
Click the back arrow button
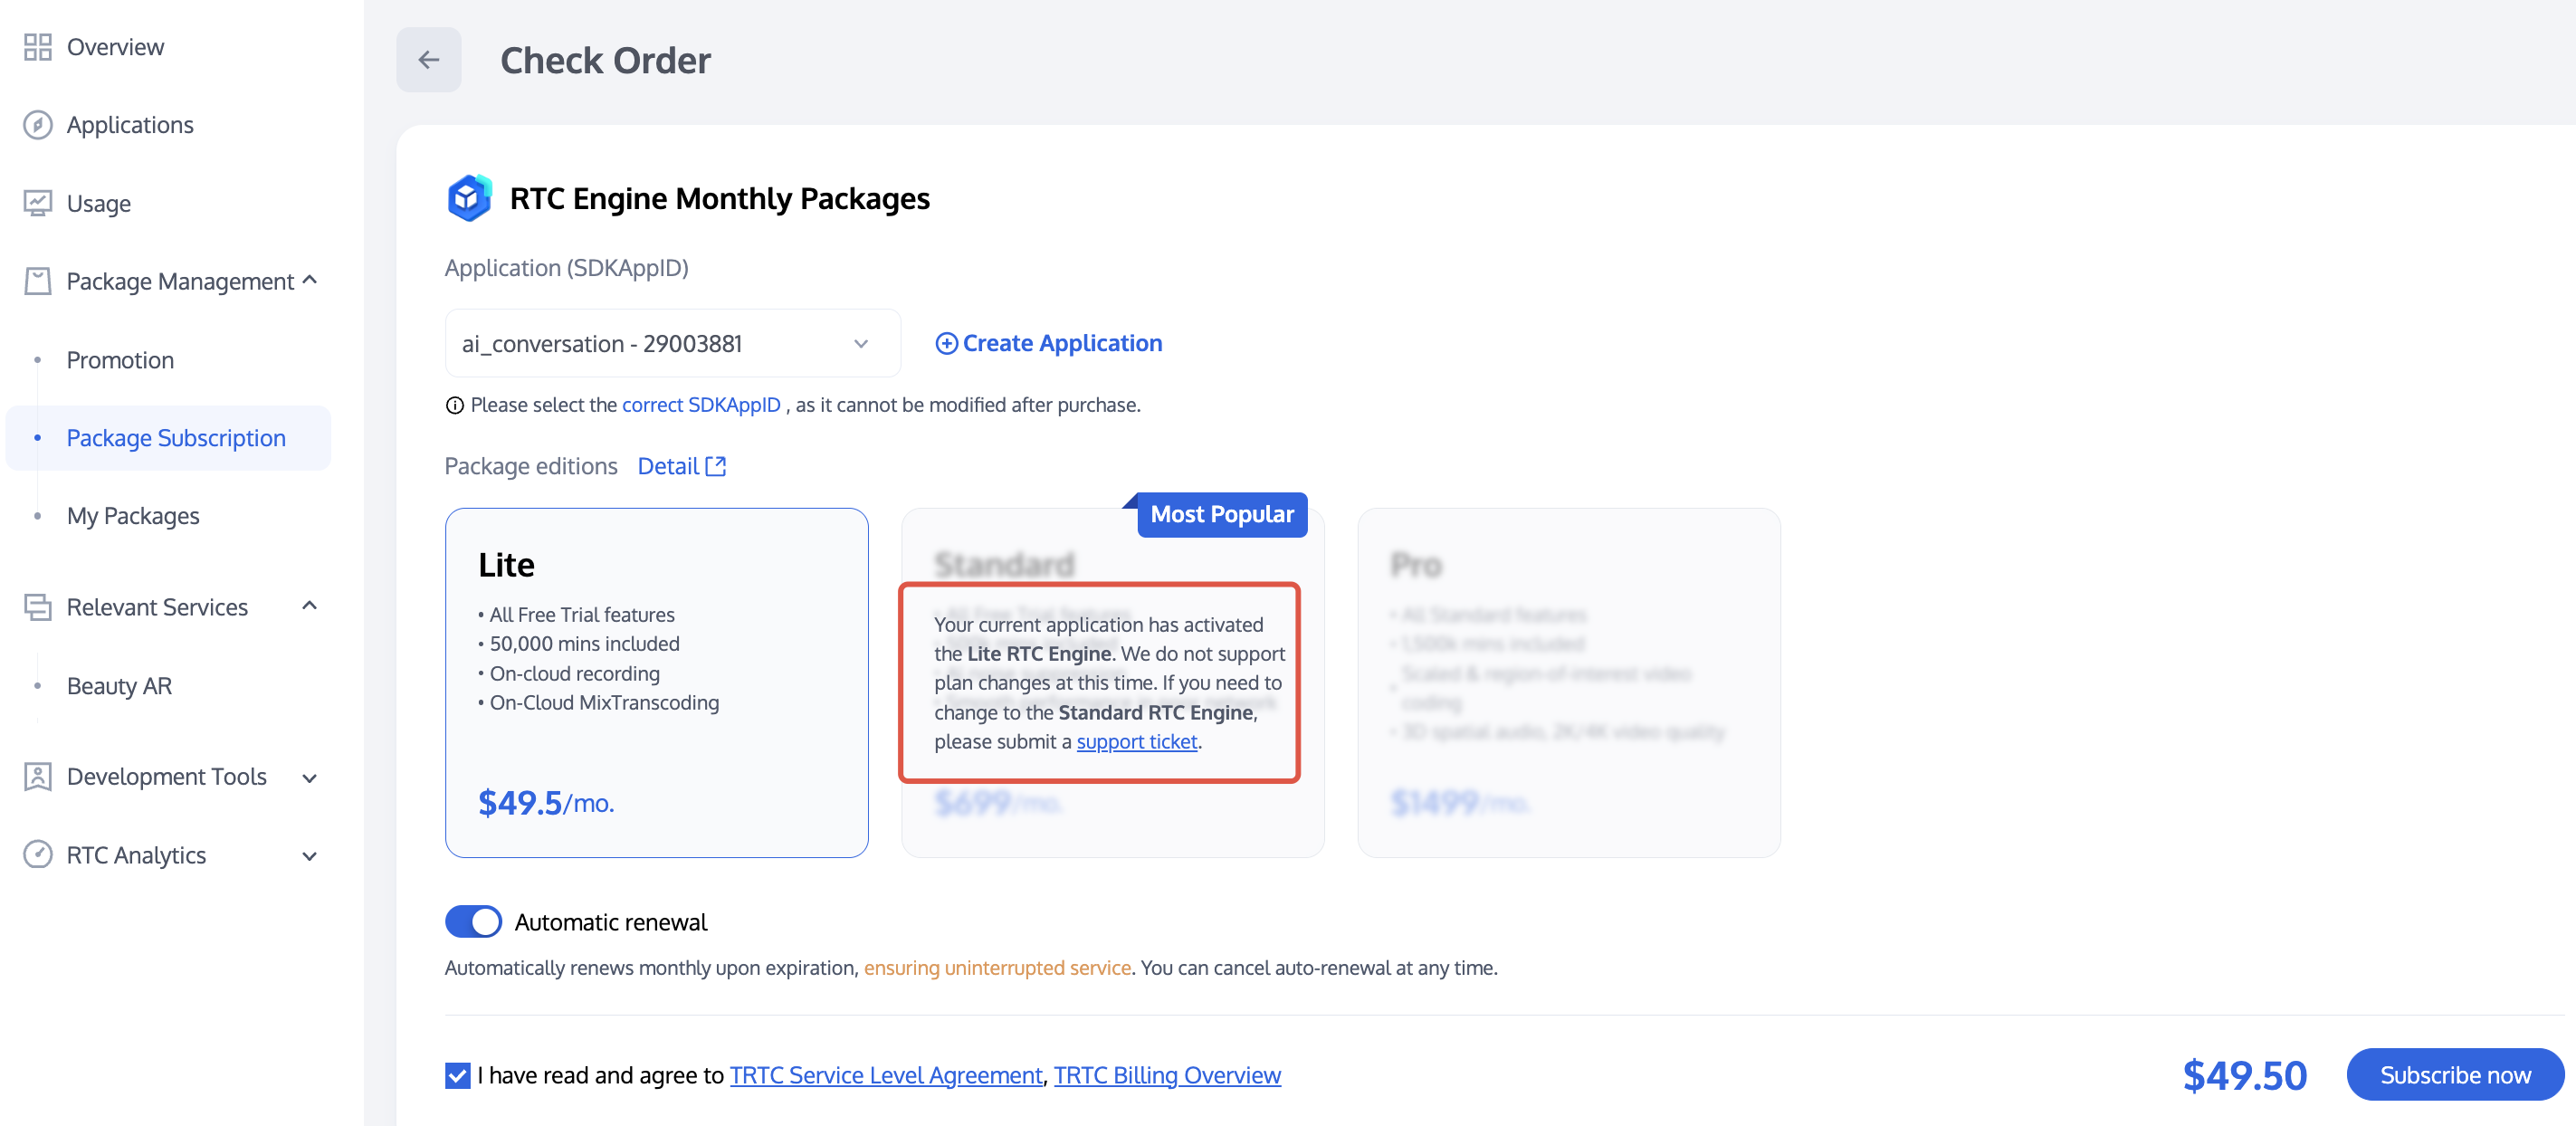pyautogui.click(x=428, y=60)
